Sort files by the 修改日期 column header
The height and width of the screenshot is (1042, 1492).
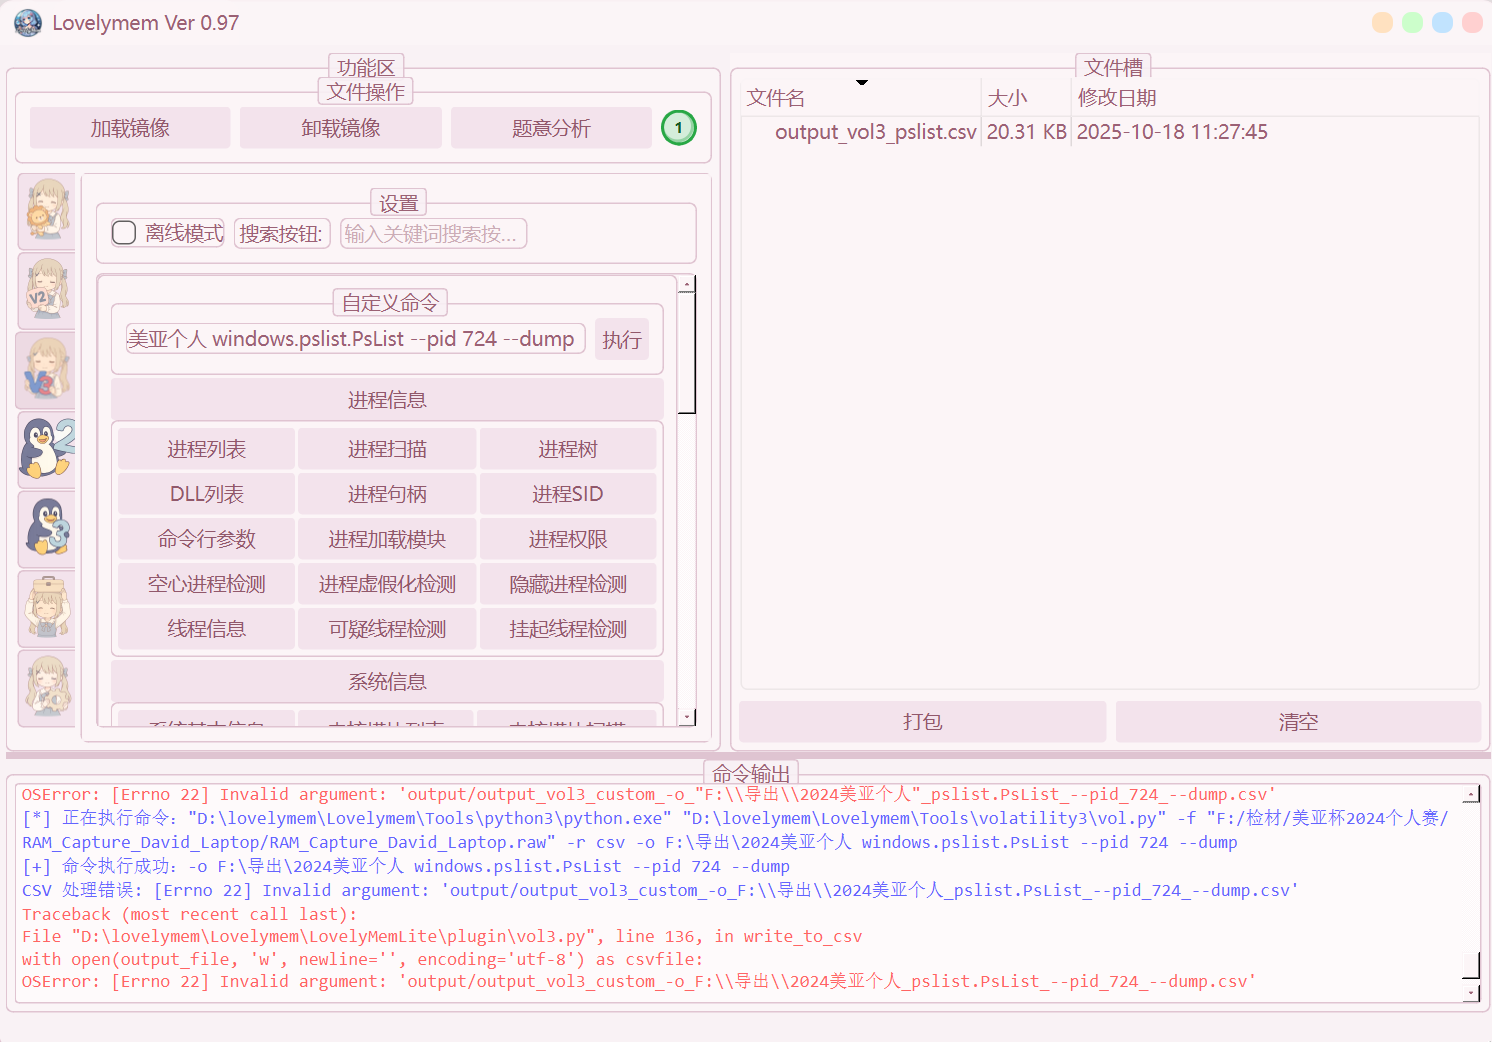(x=1117, y=98)
